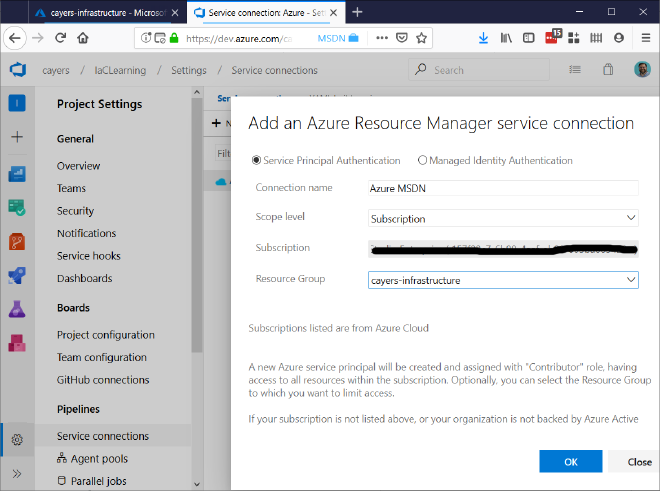The width and height of the screenshot is (660, 491).
Task: Open the Scope level dropdown
Action: point(503,218)
